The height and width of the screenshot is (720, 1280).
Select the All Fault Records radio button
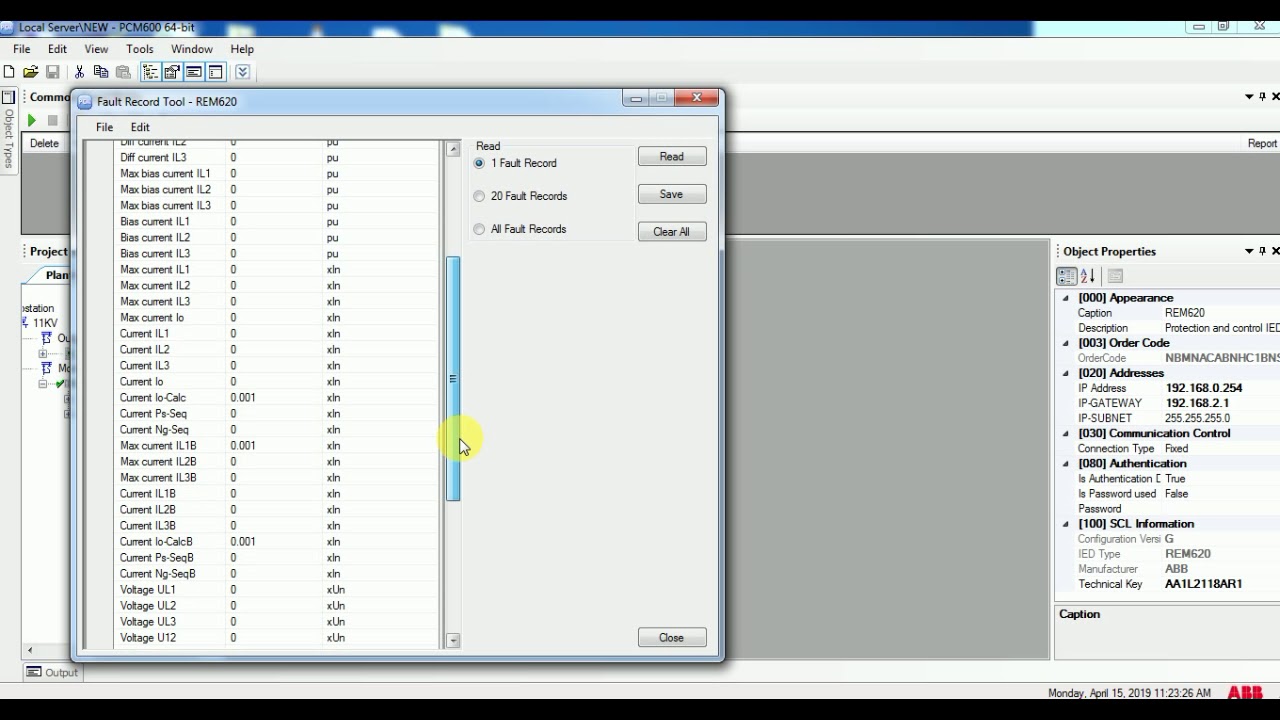[479, 229]
